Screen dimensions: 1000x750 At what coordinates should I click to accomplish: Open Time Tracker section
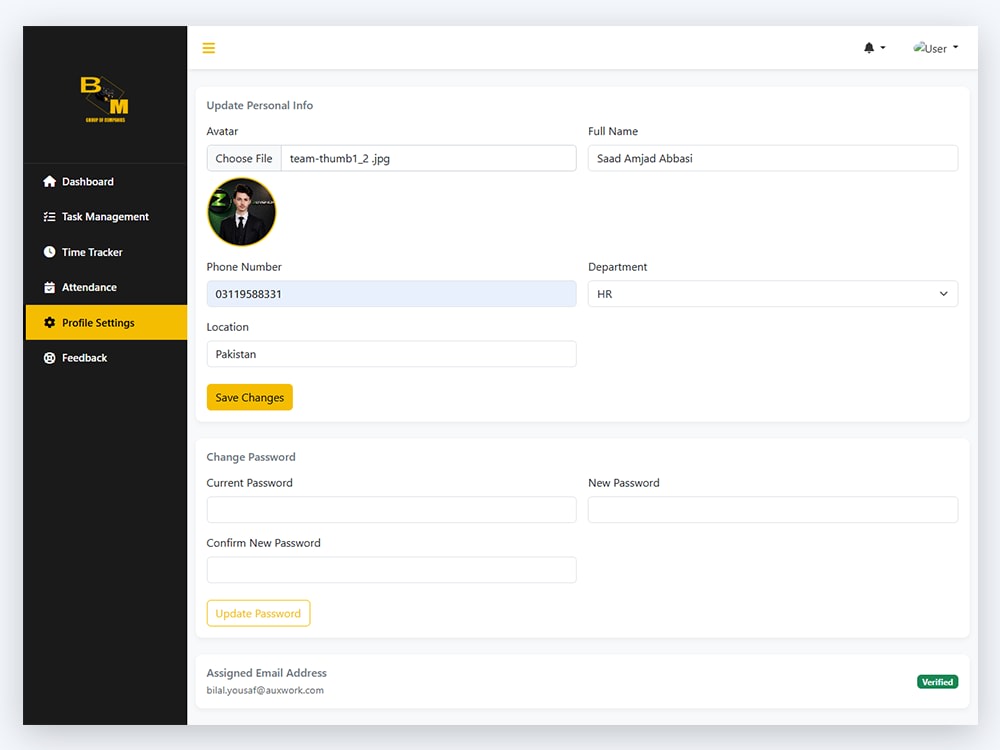point(105,252)
